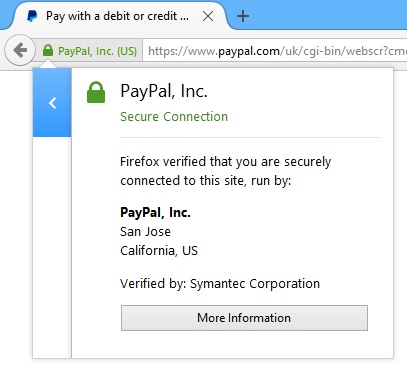This screenshot has width=407, height=371.
Task: Open a new tab with the plus button
Action: point(243,16)
